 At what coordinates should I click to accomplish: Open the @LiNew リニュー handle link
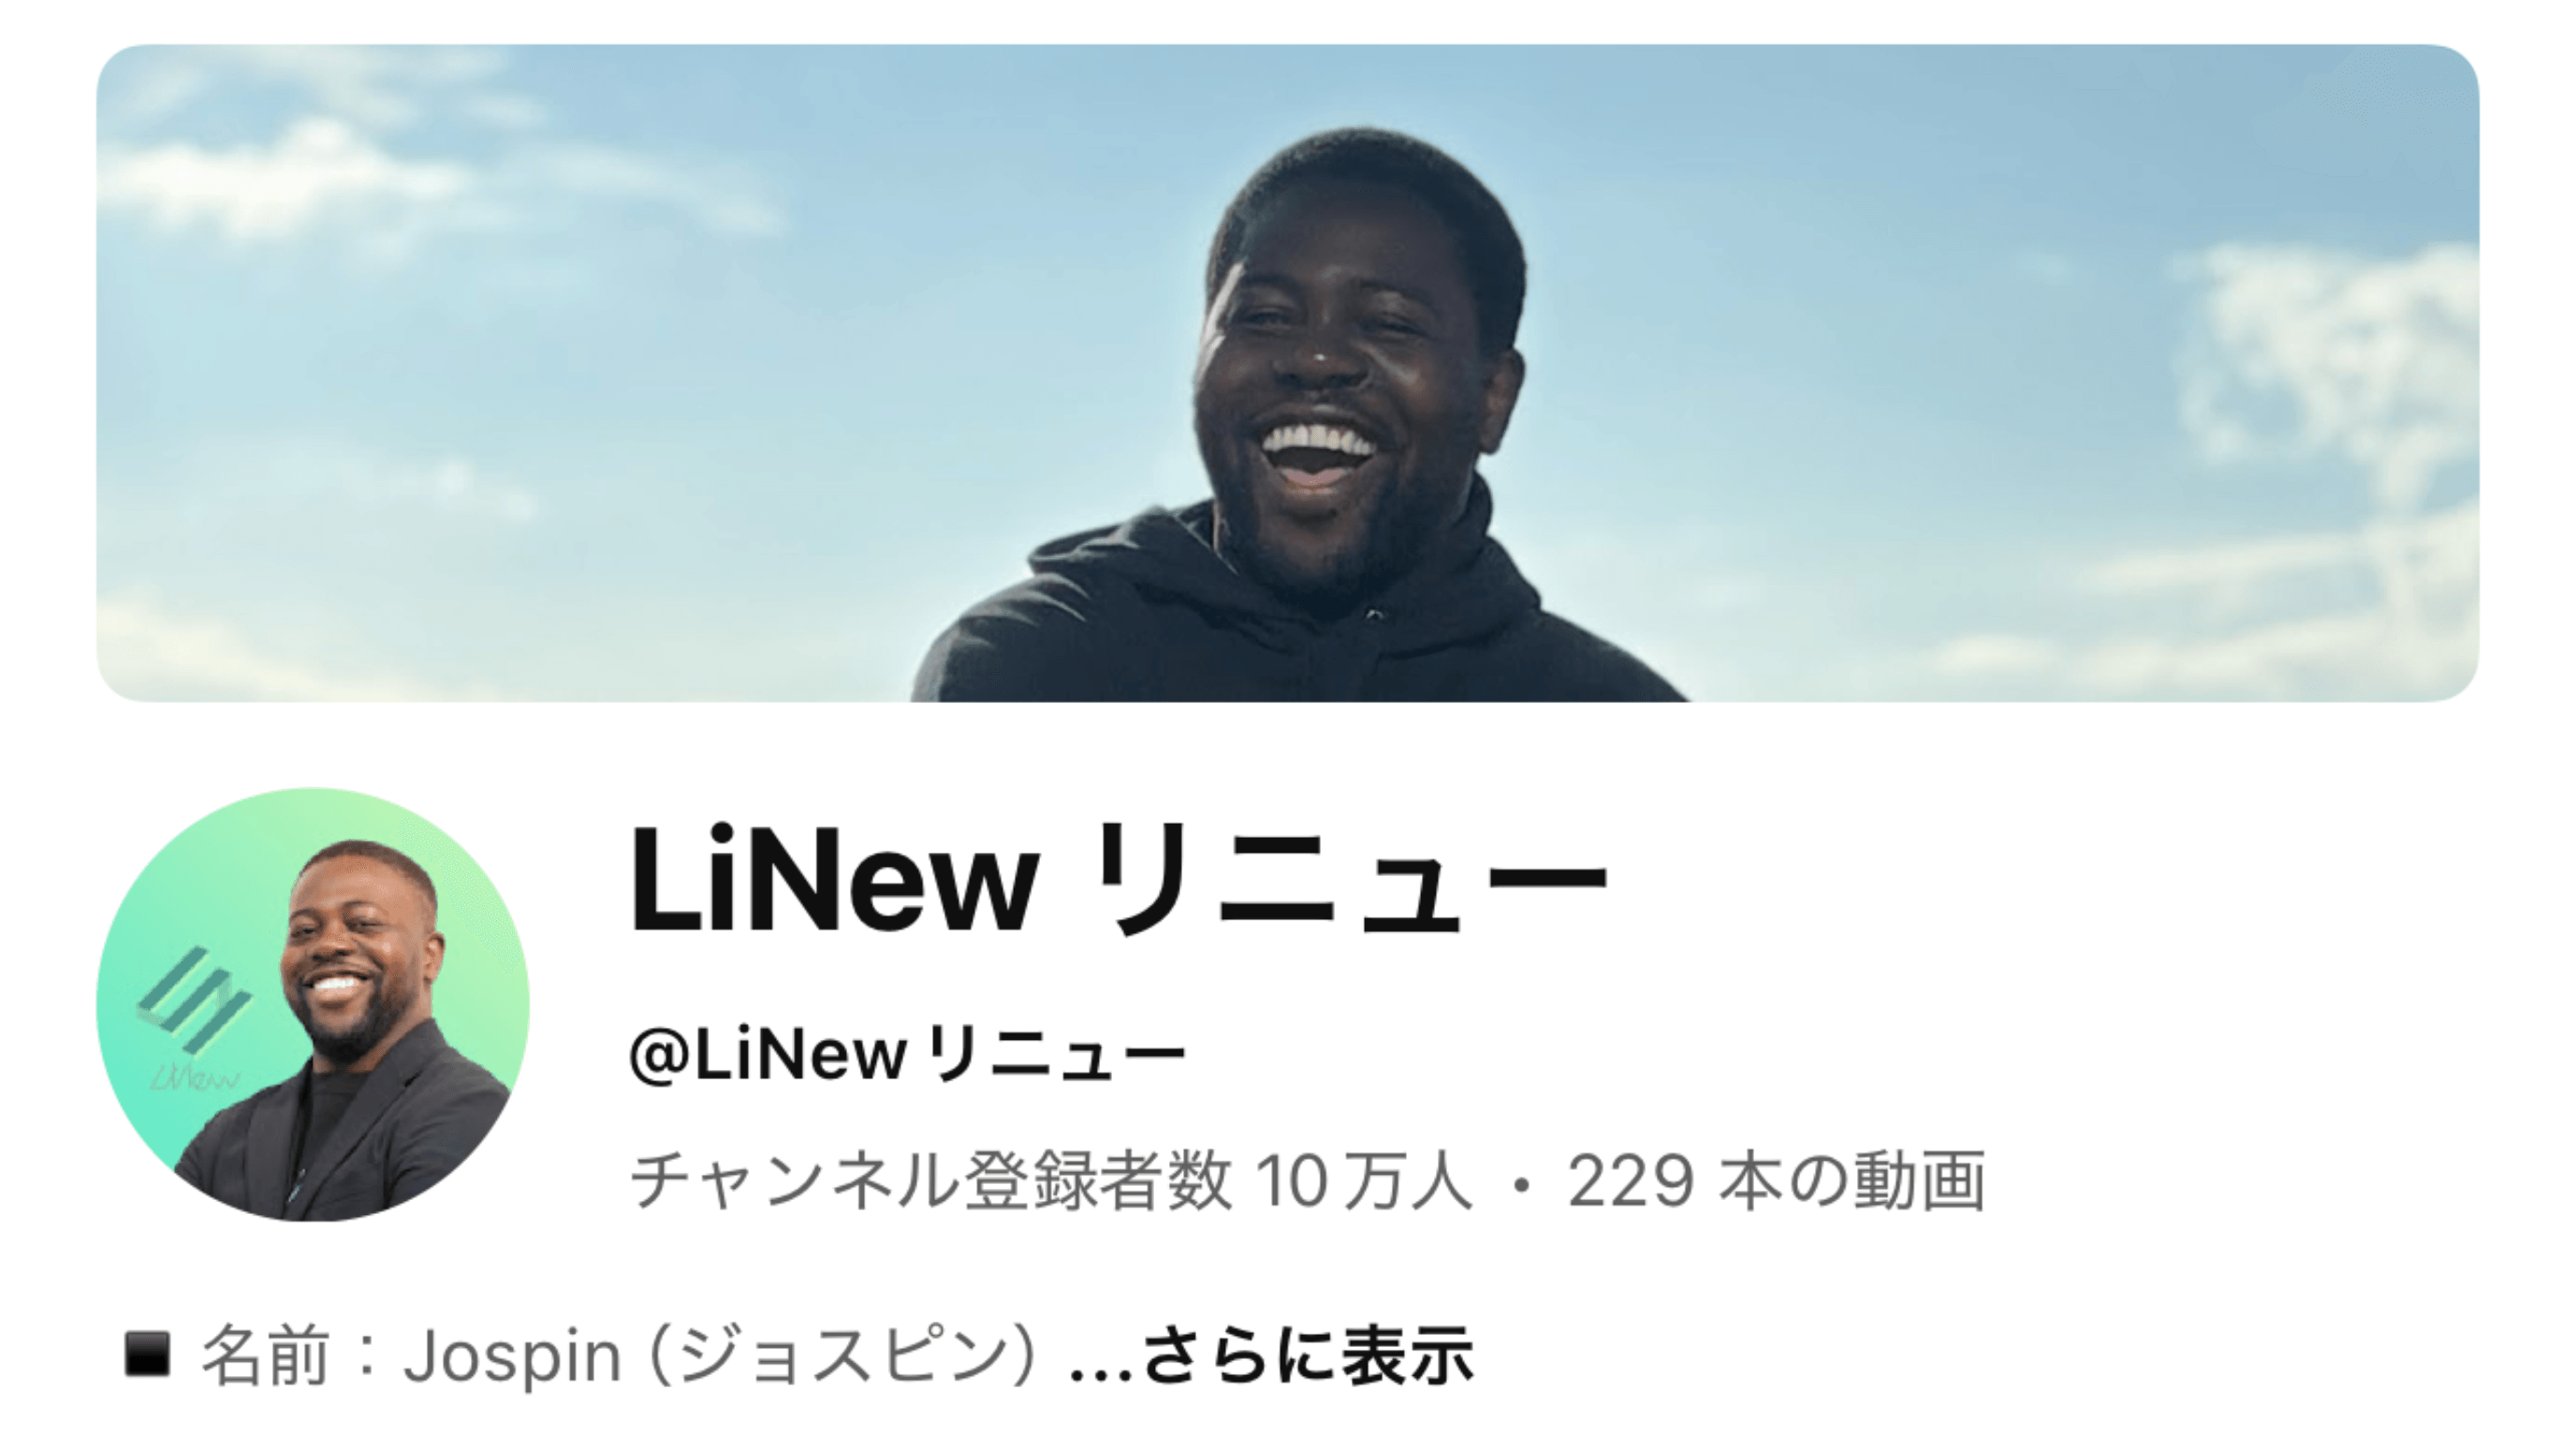pyautogui.click(x=908, y=1056)
